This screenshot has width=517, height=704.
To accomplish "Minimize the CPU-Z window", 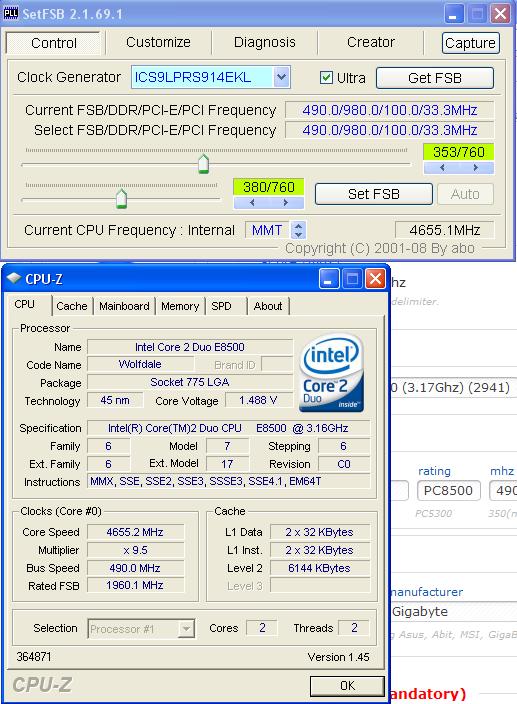I will click(329, 279).
